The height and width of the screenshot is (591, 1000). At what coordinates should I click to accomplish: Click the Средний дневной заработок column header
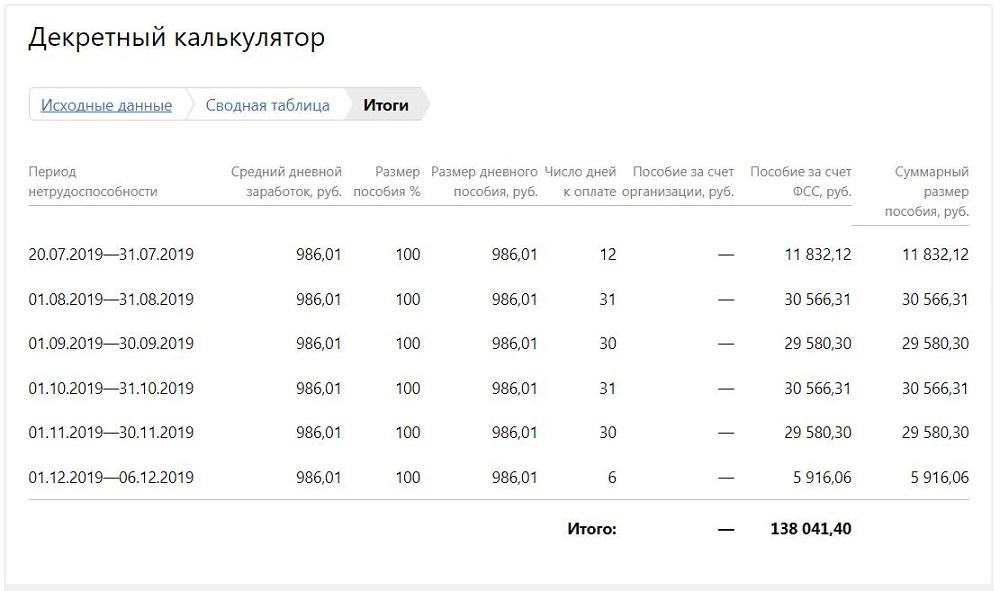(286, 182)
